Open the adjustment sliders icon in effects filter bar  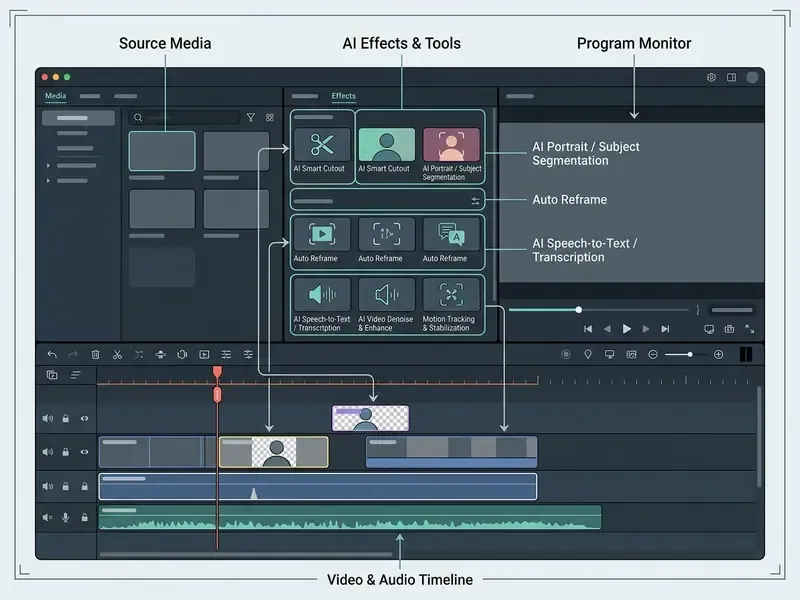476,201
